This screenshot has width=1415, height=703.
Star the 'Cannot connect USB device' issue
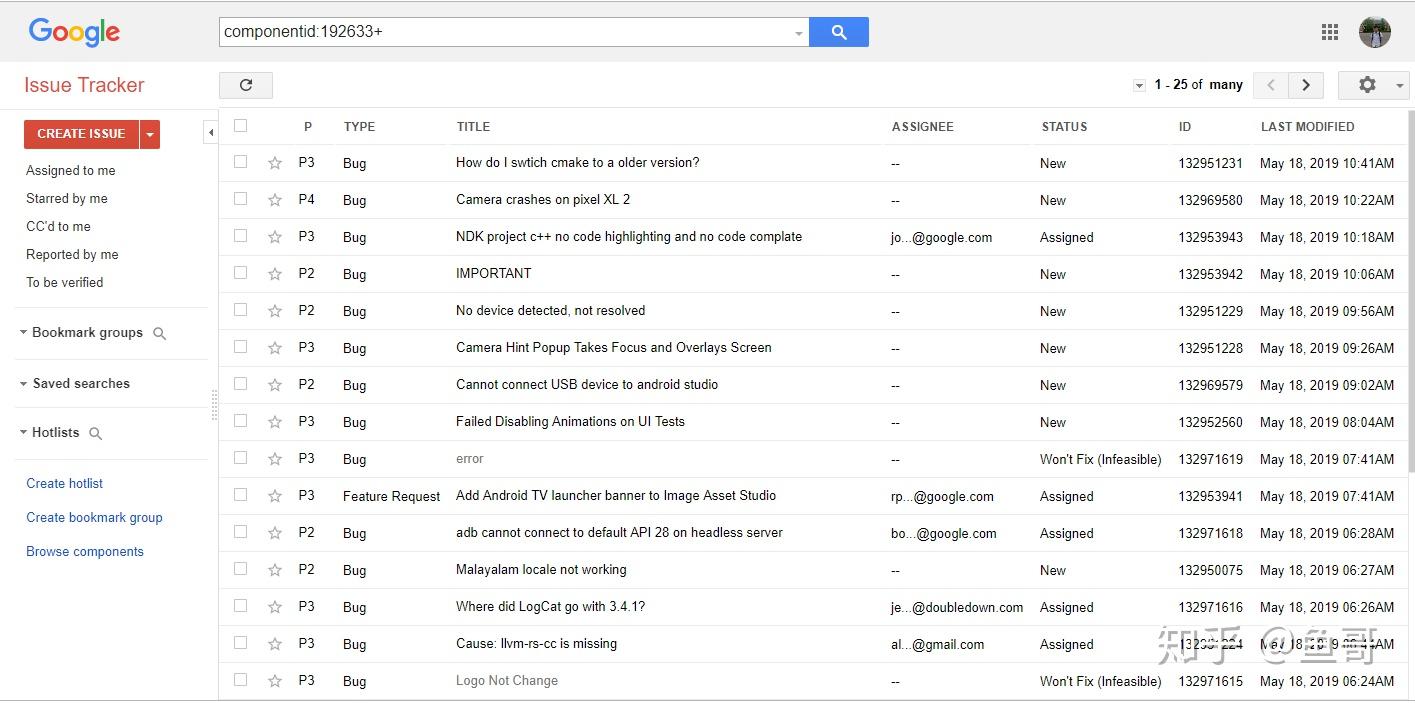(x=275, y=385)
